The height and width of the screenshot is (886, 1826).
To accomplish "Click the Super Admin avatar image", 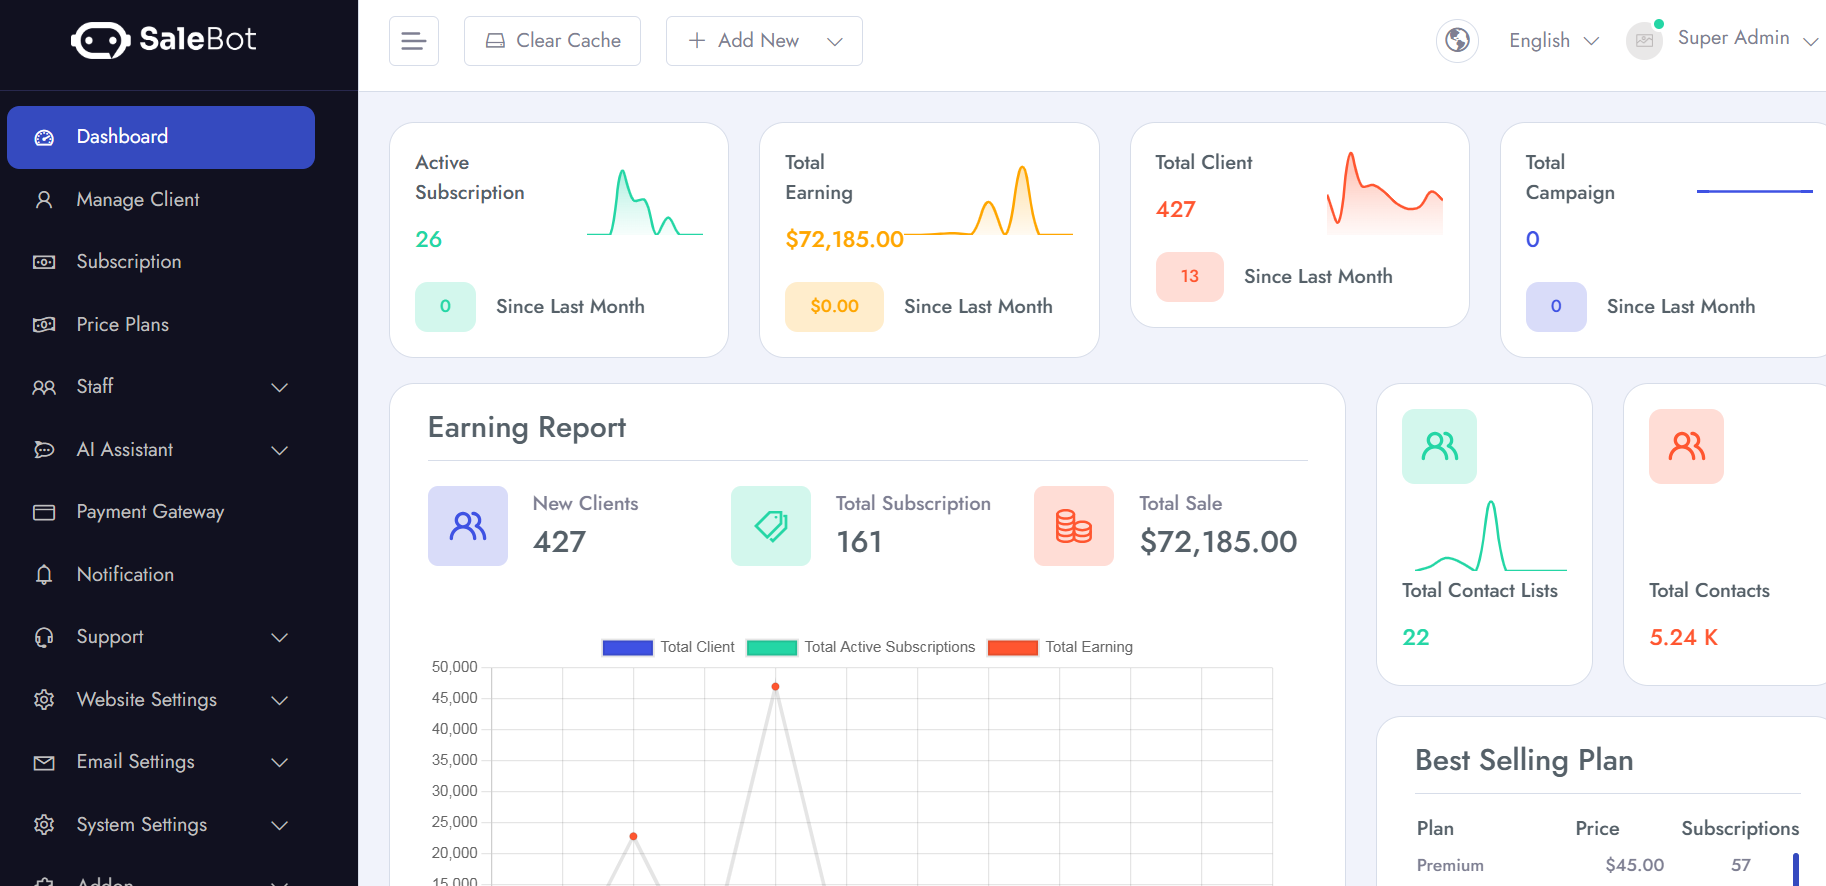I will 1644,41.
